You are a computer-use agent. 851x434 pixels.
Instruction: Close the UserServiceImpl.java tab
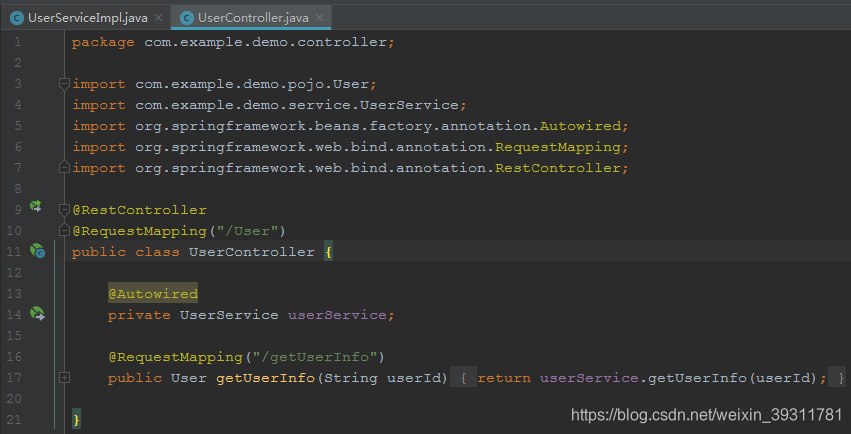click(158, 18)
